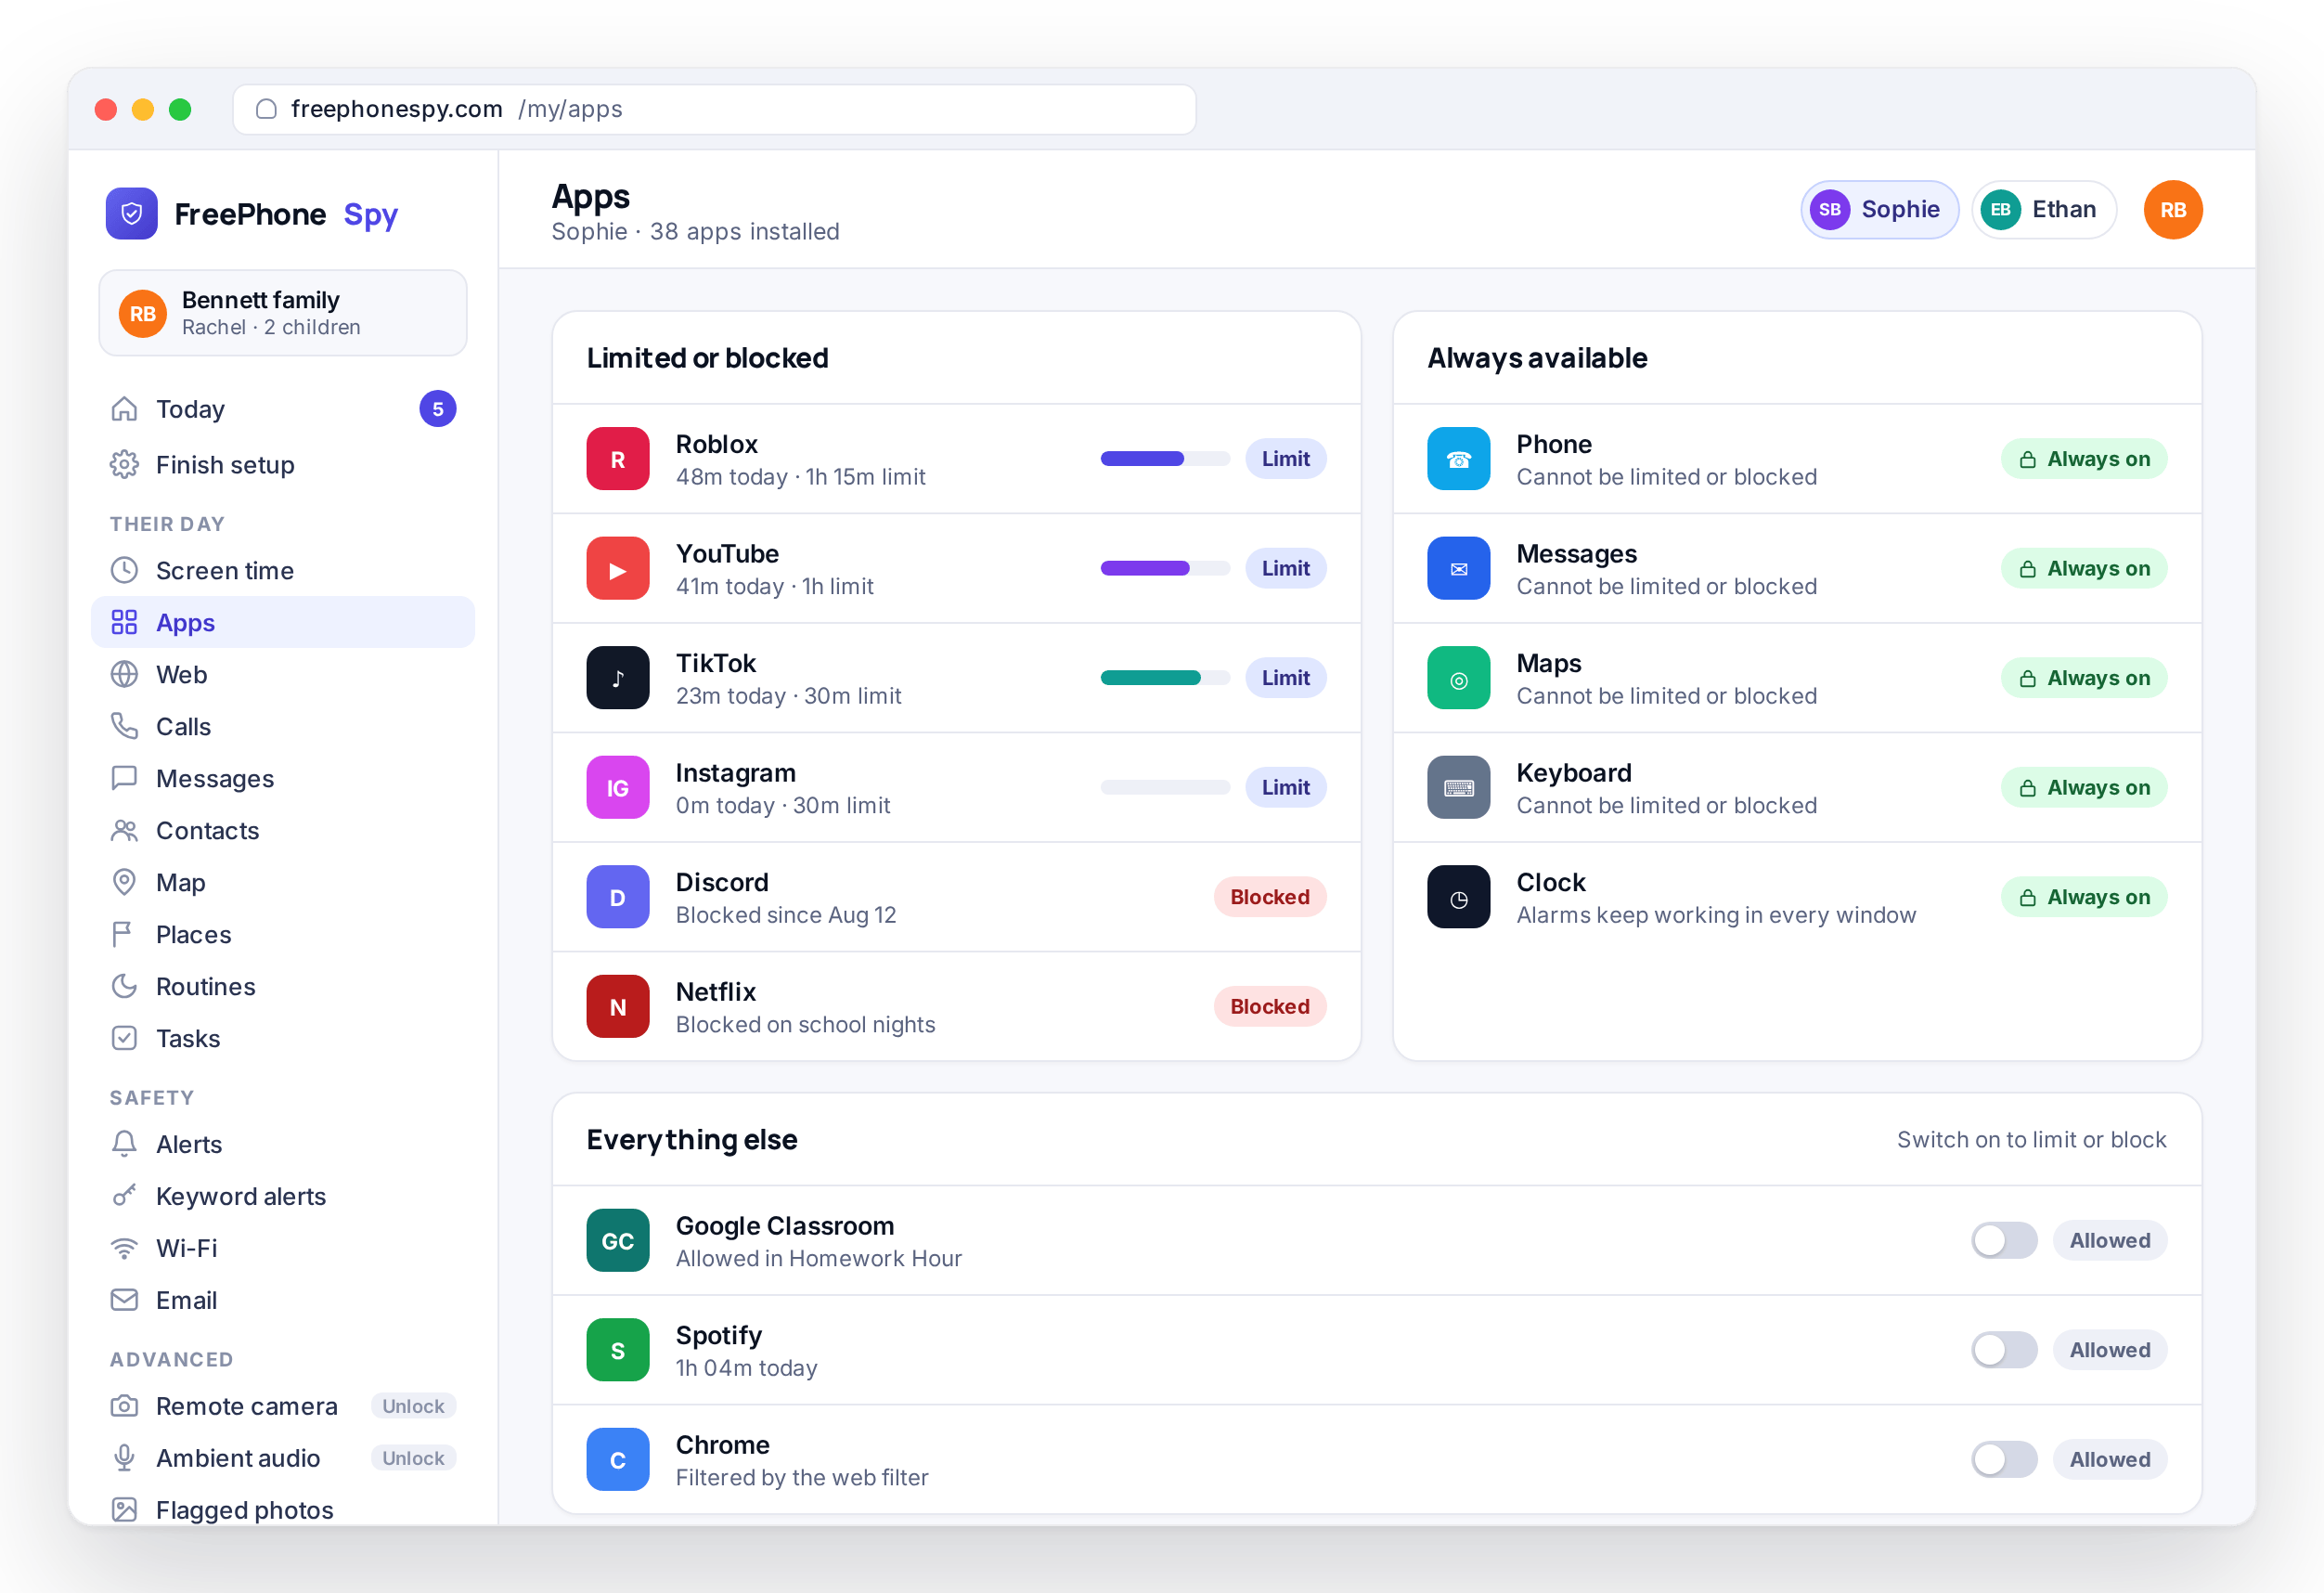
Task: Open the Google Classroom GC icon
Action: click(x=618, y=1241)
